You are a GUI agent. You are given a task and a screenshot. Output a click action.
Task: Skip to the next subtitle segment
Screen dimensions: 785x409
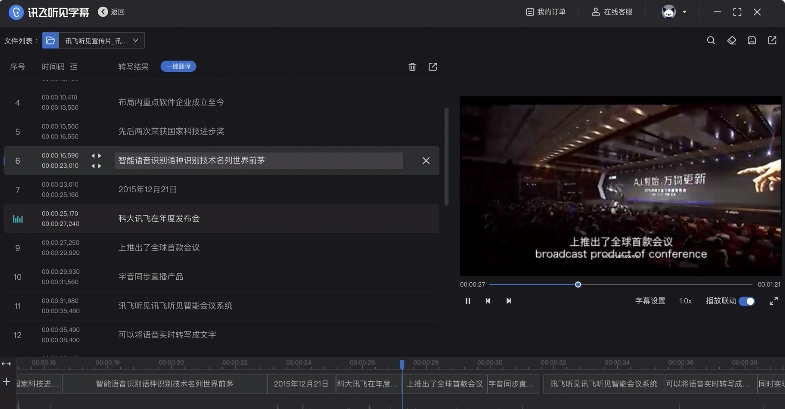point(508,300)
